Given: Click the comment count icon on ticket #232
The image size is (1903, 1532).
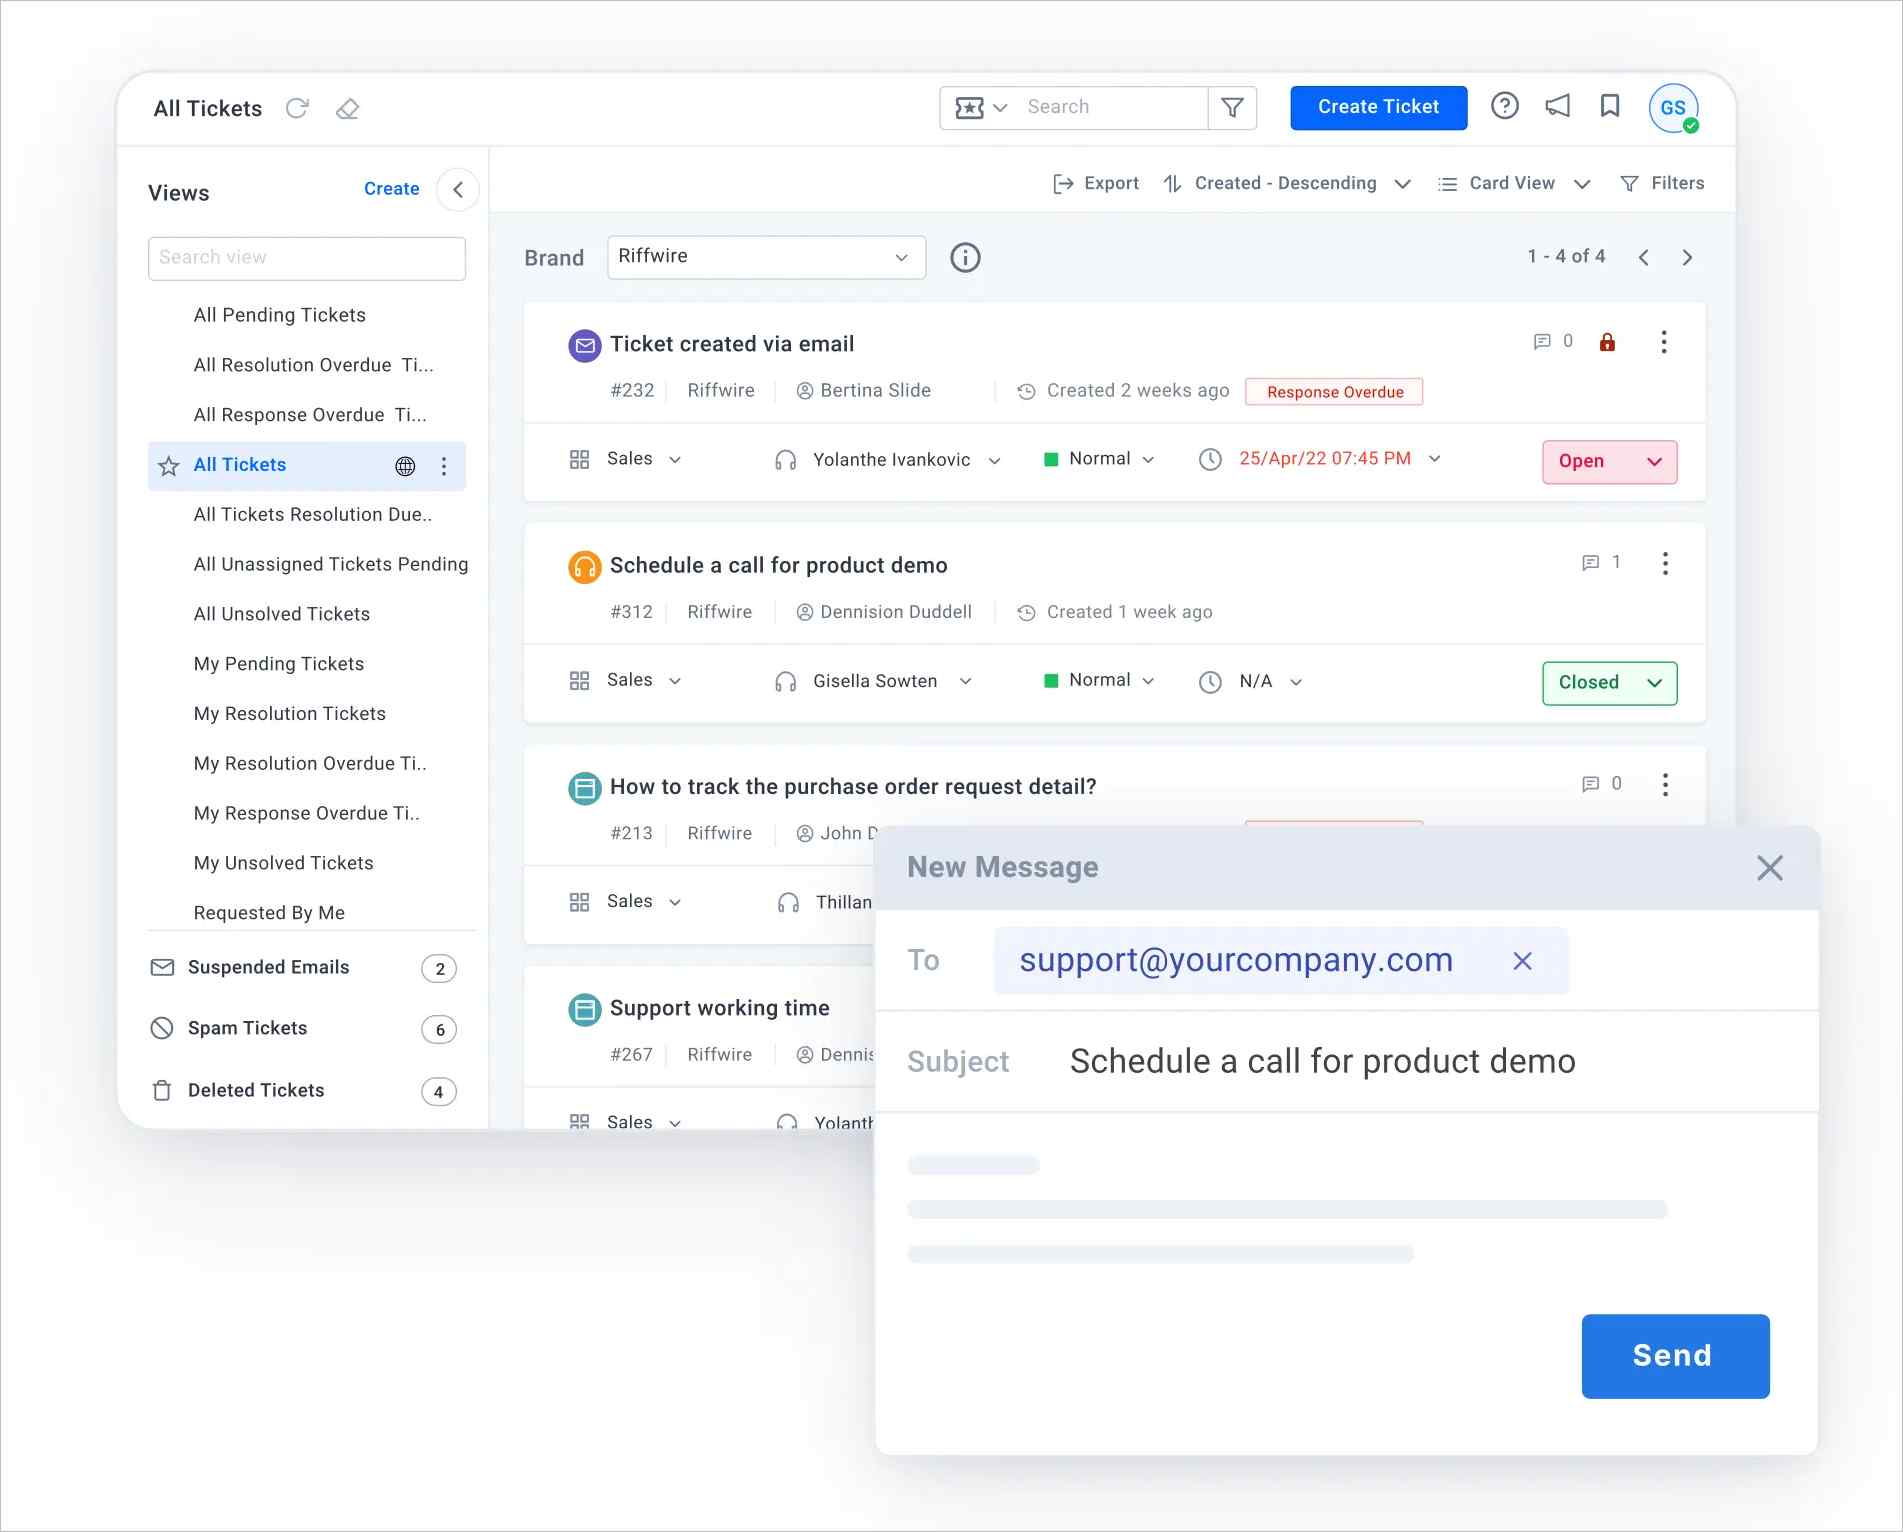Looking at the screenshot, I should [1542, 342].
